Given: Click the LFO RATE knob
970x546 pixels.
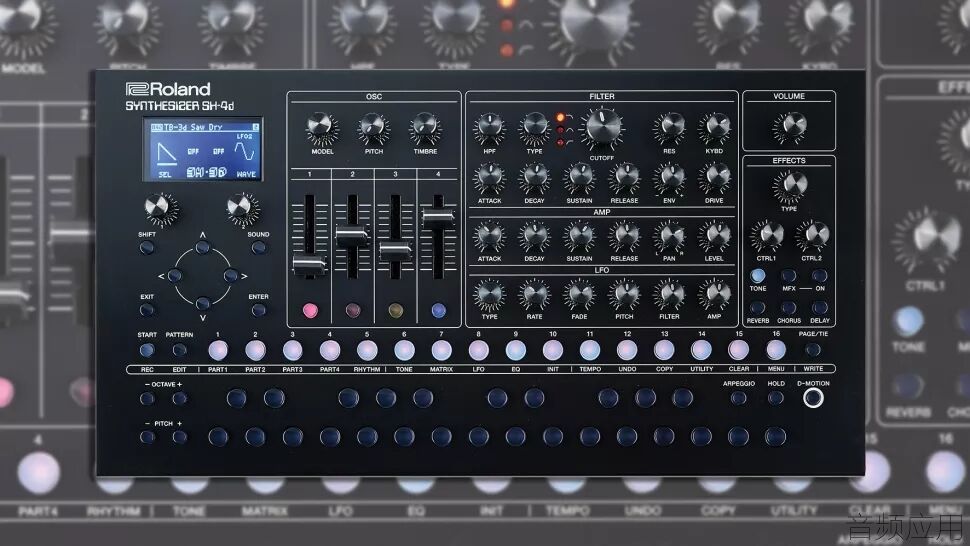Looking at the screenshot, I should point(534,294).
